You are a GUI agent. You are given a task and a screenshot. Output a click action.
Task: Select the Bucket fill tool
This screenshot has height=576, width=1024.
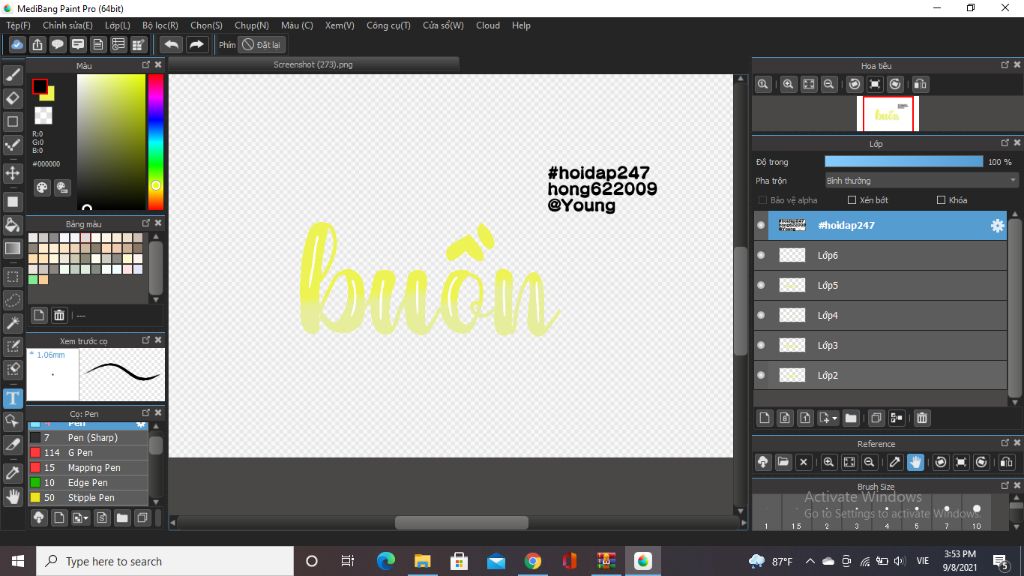click(12, 225)
